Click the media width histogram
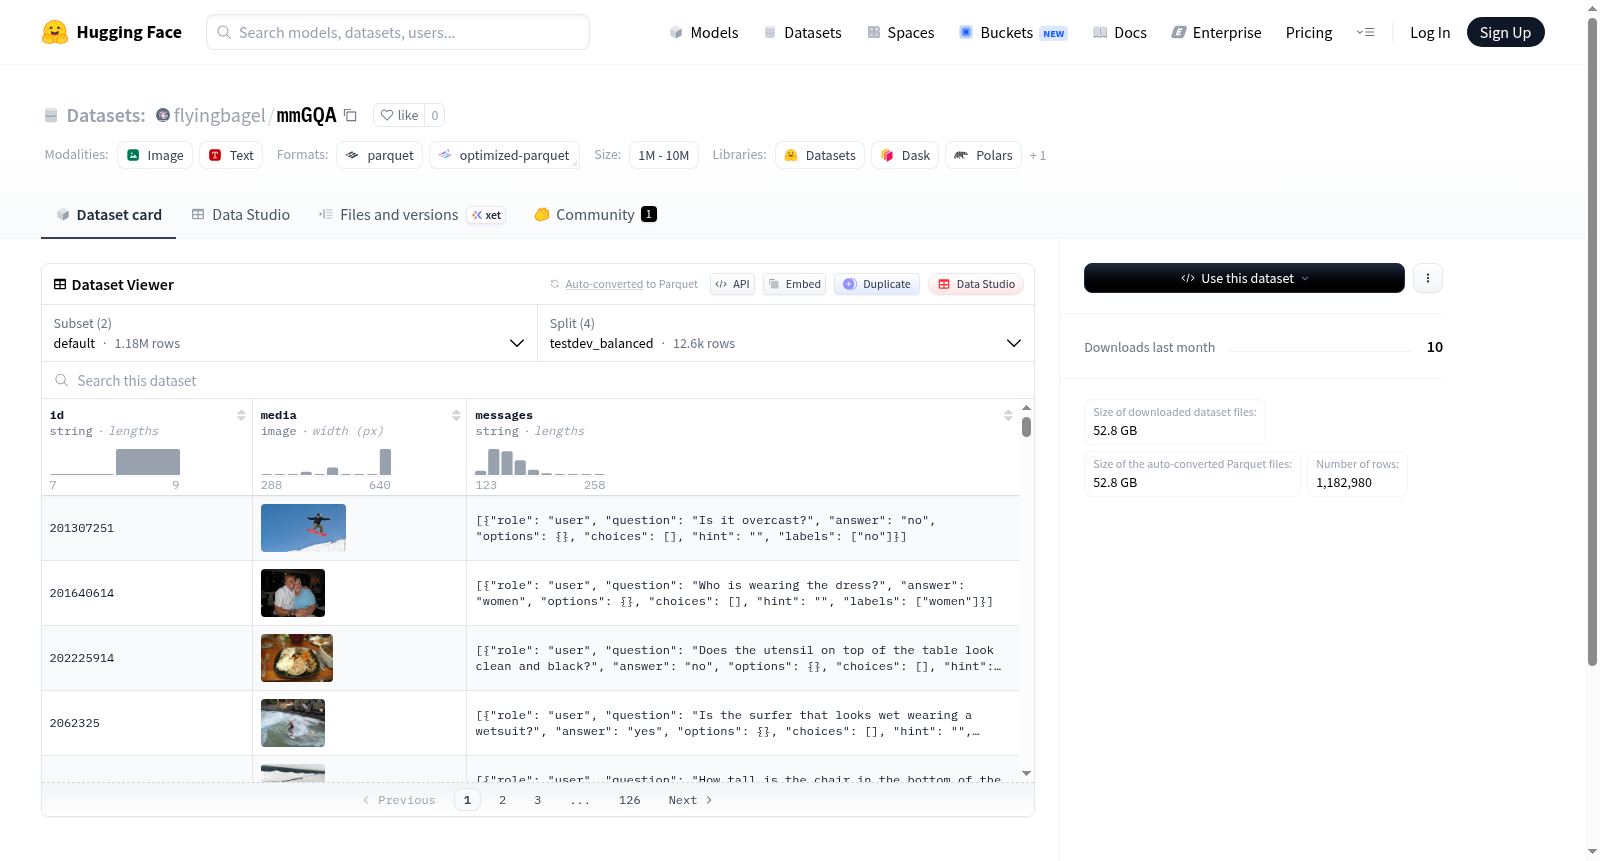Viewport: 1600px width, 861px height. pyautogui.click(x=326, y=462)
